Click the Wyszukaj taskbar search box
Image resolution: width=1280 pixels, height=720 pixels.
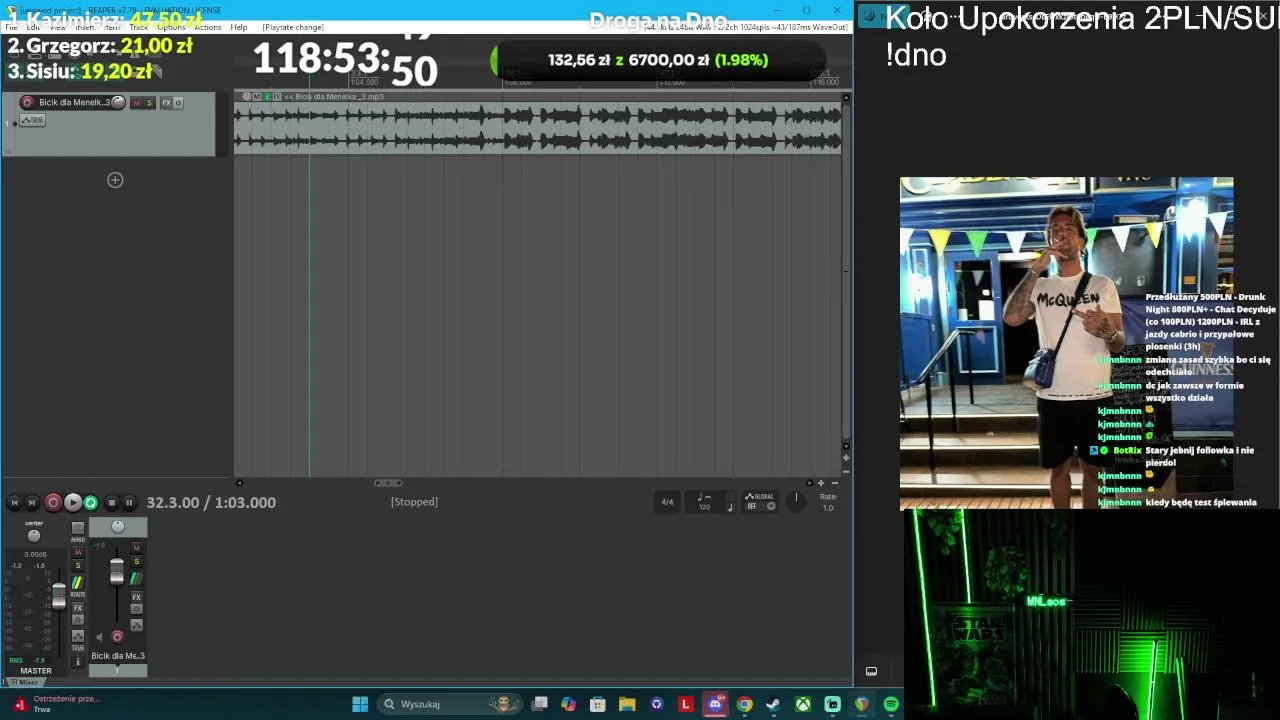click(450, 704)
